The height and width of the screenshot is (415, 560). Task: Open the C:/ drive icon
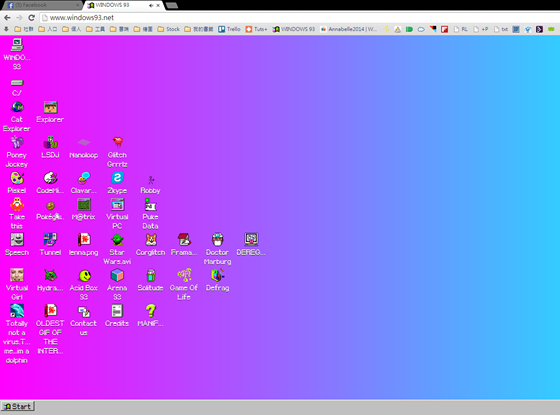[17, 83]
